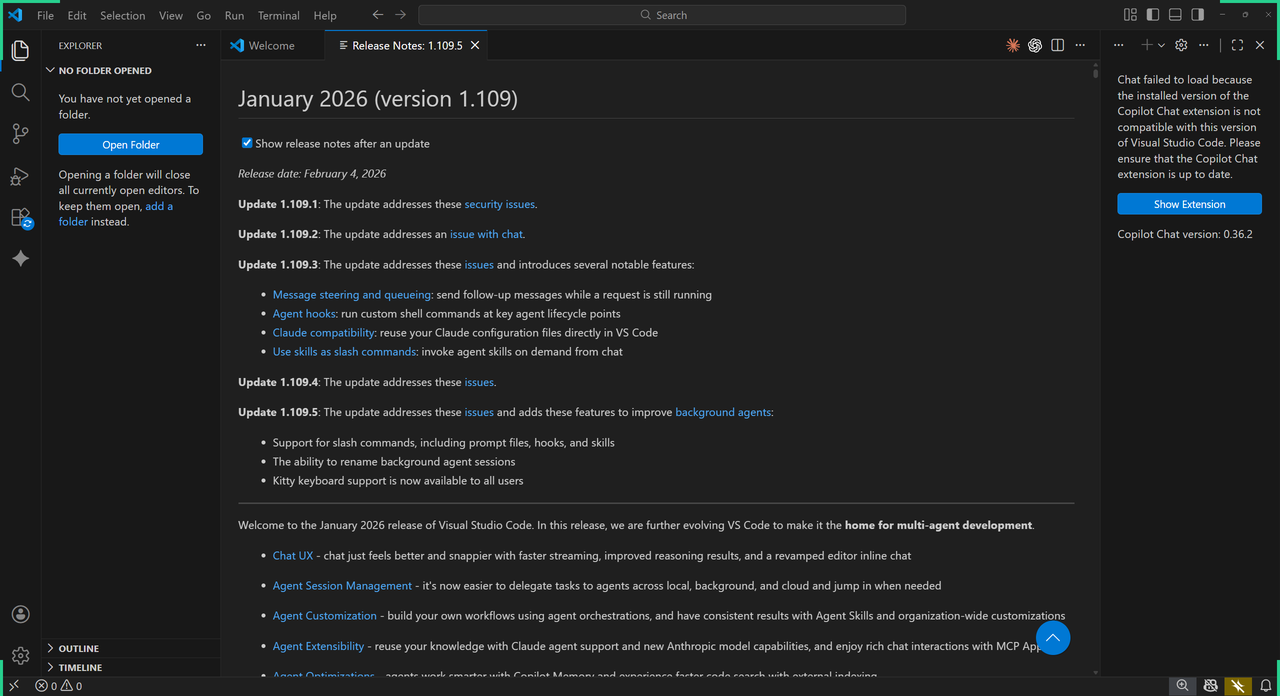Follow the Agent hooks link
The height and width of the screenshot is (696, 1280).
tap(304, 314)
